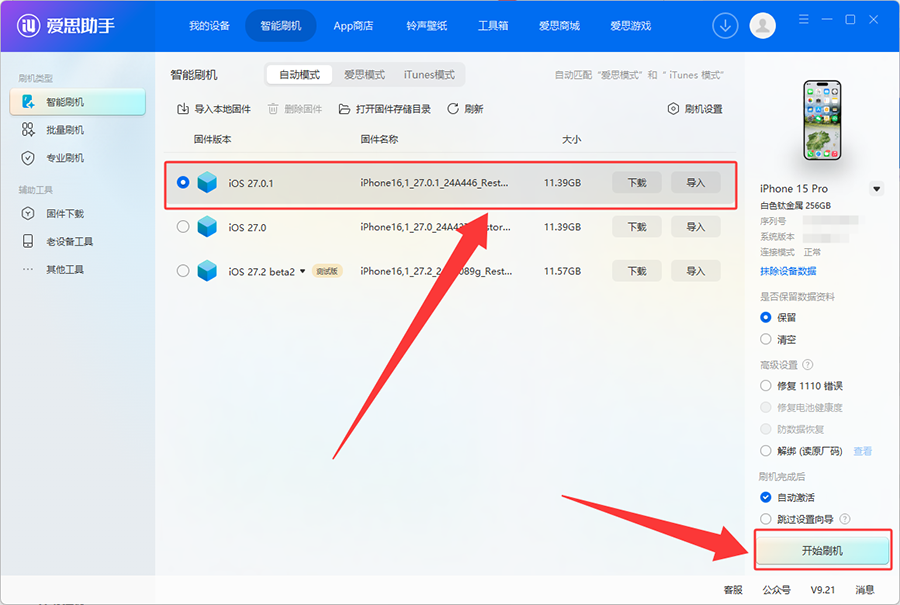Click the 11.57GB size cell

[562, 271]
